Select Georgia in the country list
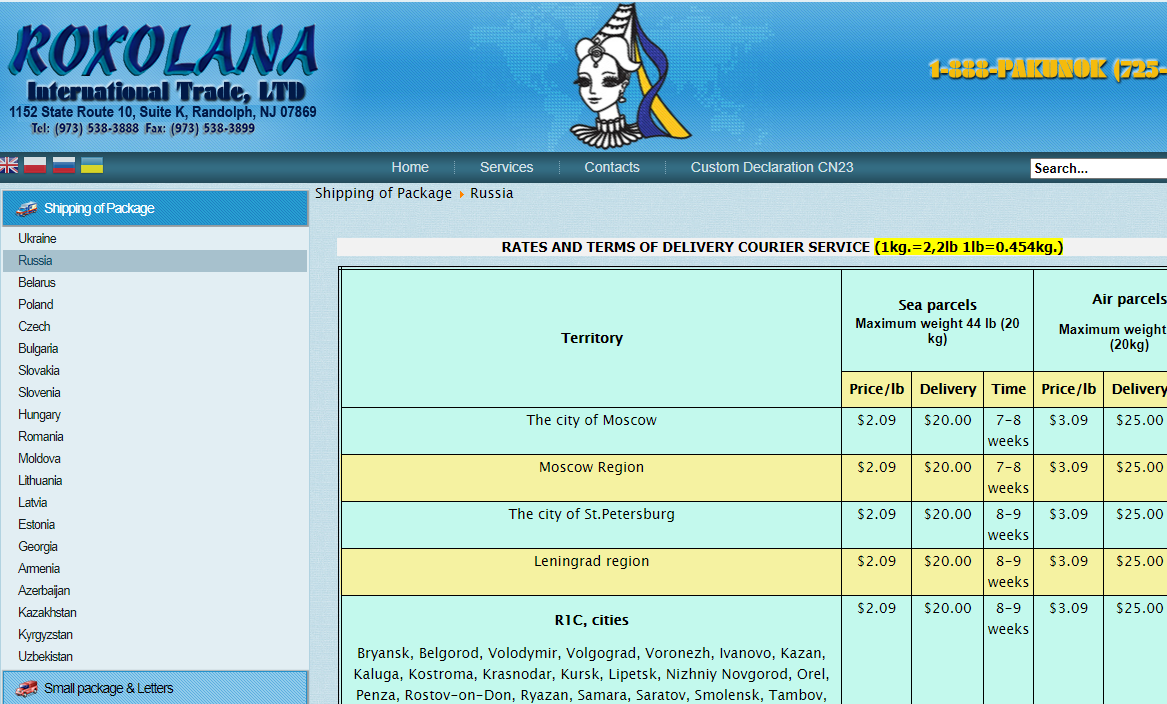The width and height of the screenshot is (1167, 704). pos(38,546)
